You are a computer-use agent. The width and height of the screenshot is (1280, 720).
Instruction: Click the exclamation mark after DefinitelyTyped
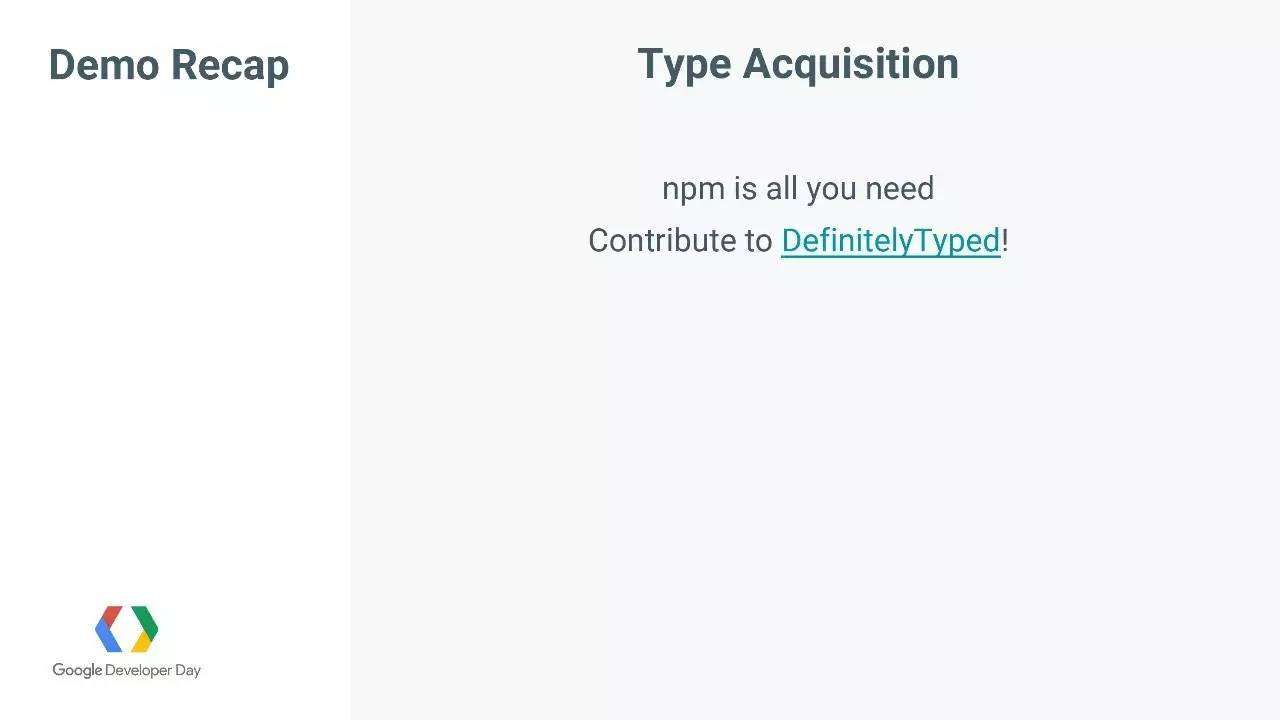pyautogui.click(x=1005, y=241)
